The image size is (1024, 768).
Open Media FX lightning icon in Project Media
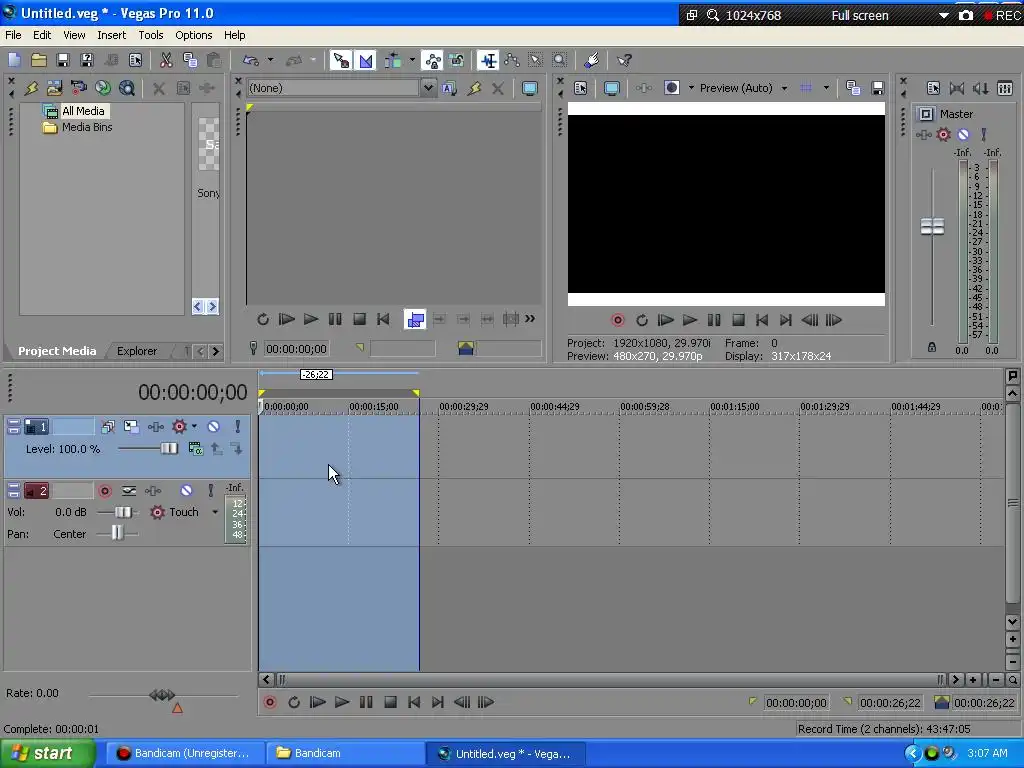coord(31,88)
